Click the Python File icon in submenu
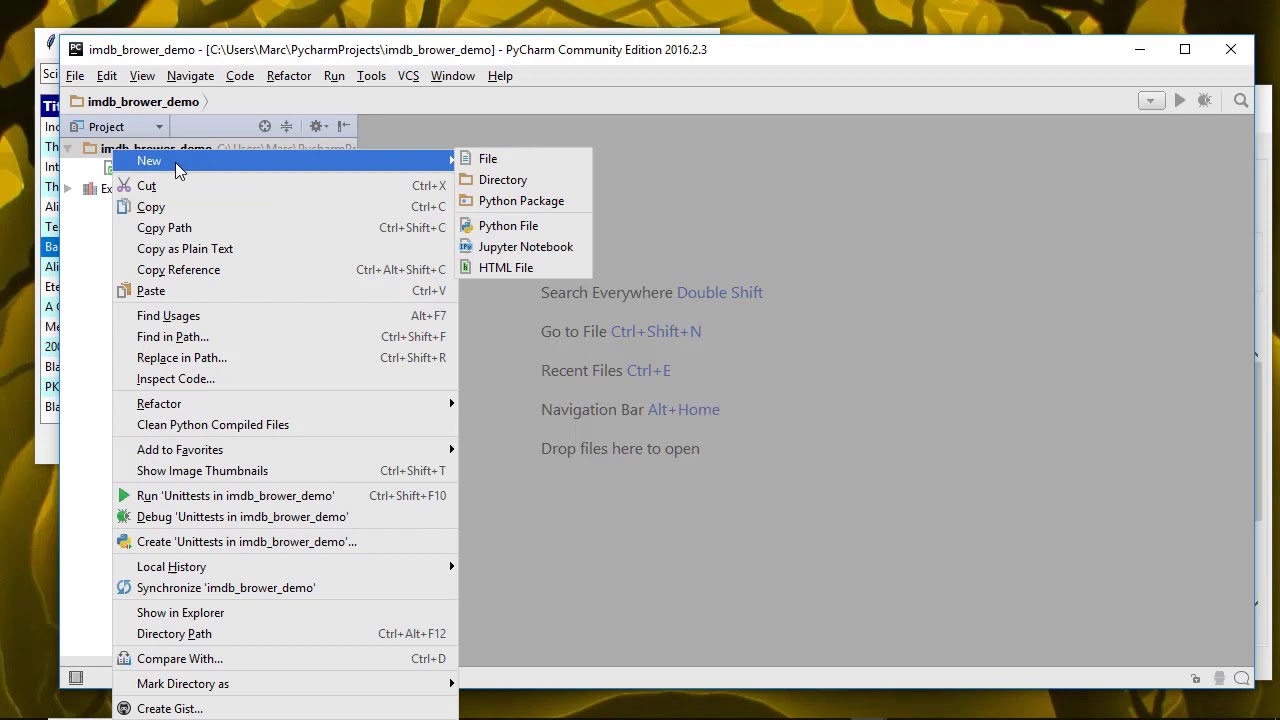1280x720 pixels. coord(466,226)
